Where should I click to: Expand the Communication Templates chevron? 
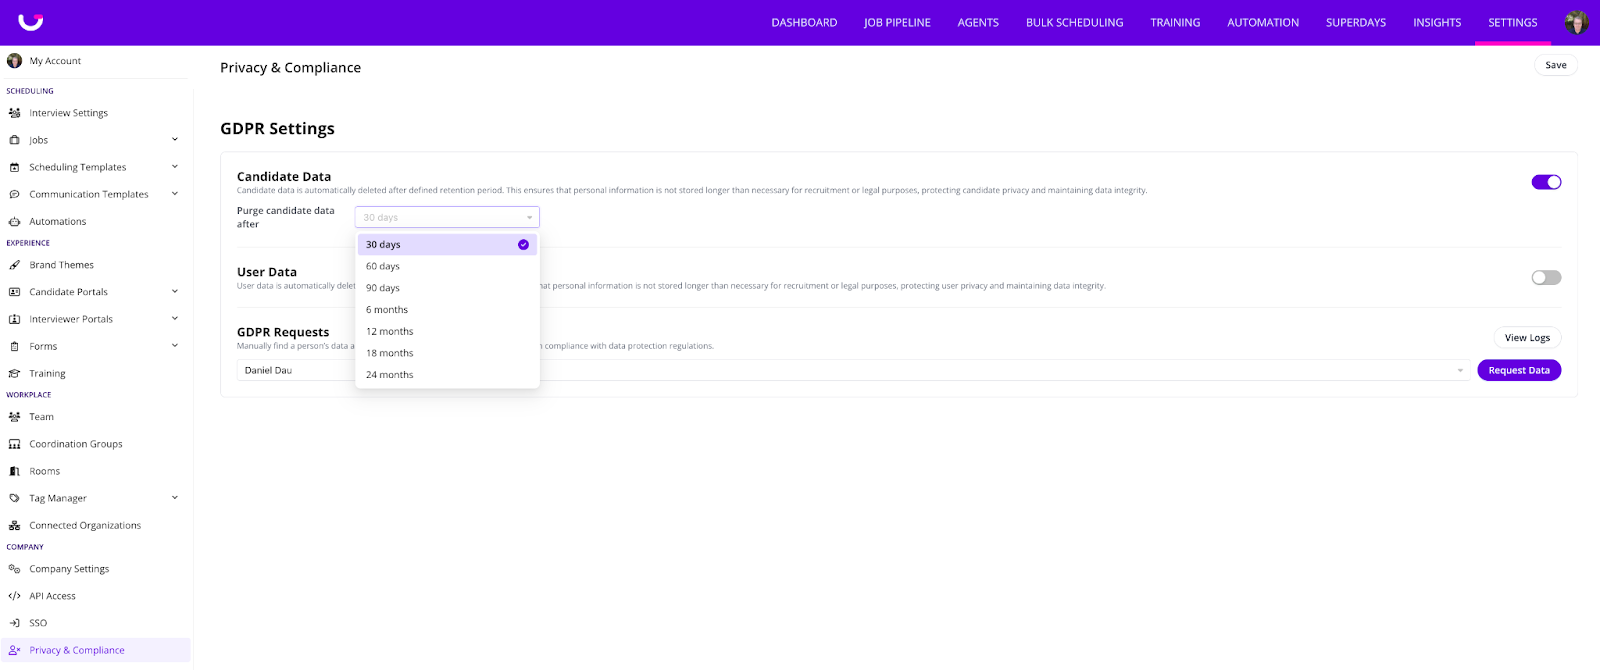pyautogui.click(x=175, y=194)
